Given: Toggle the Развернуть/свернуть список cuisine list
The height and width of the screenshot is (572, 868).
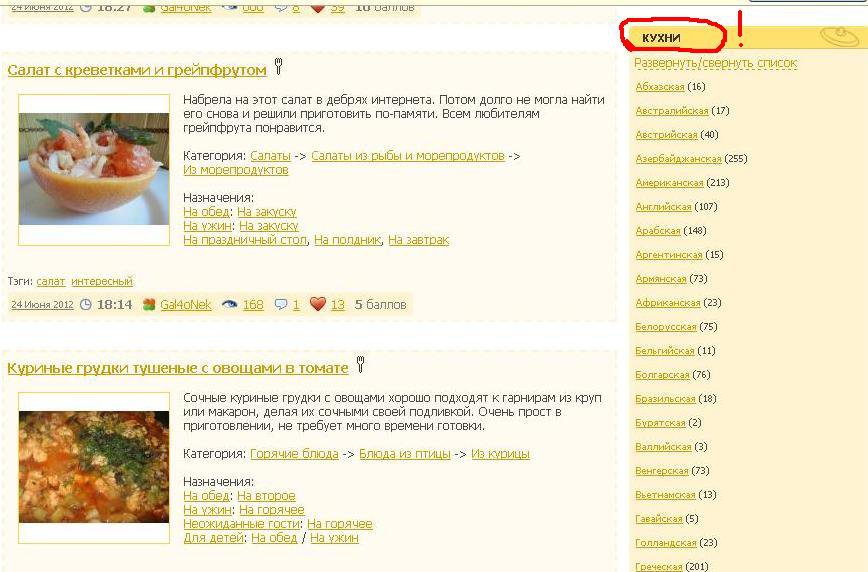Looking at the screenshot, I should tap(715, 63).
